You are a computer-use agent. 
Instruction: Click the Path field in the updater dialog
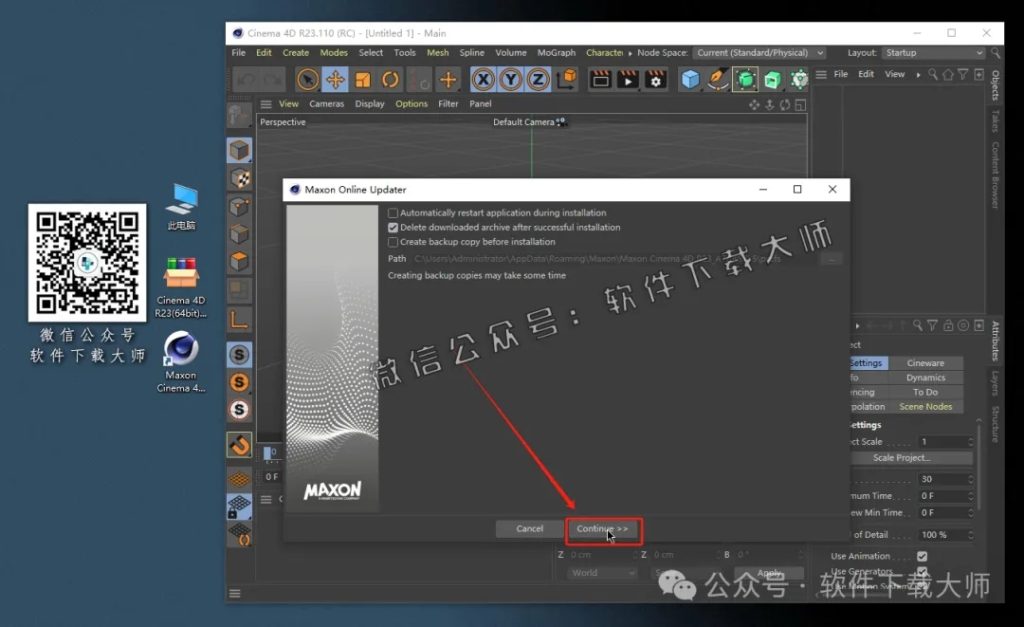pyautogui.click(x=600, y=258)
